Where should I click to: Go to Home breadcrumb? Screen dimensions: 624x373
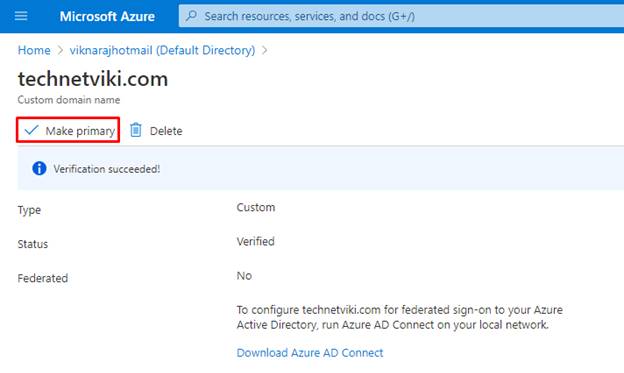(x=34, y=50)
